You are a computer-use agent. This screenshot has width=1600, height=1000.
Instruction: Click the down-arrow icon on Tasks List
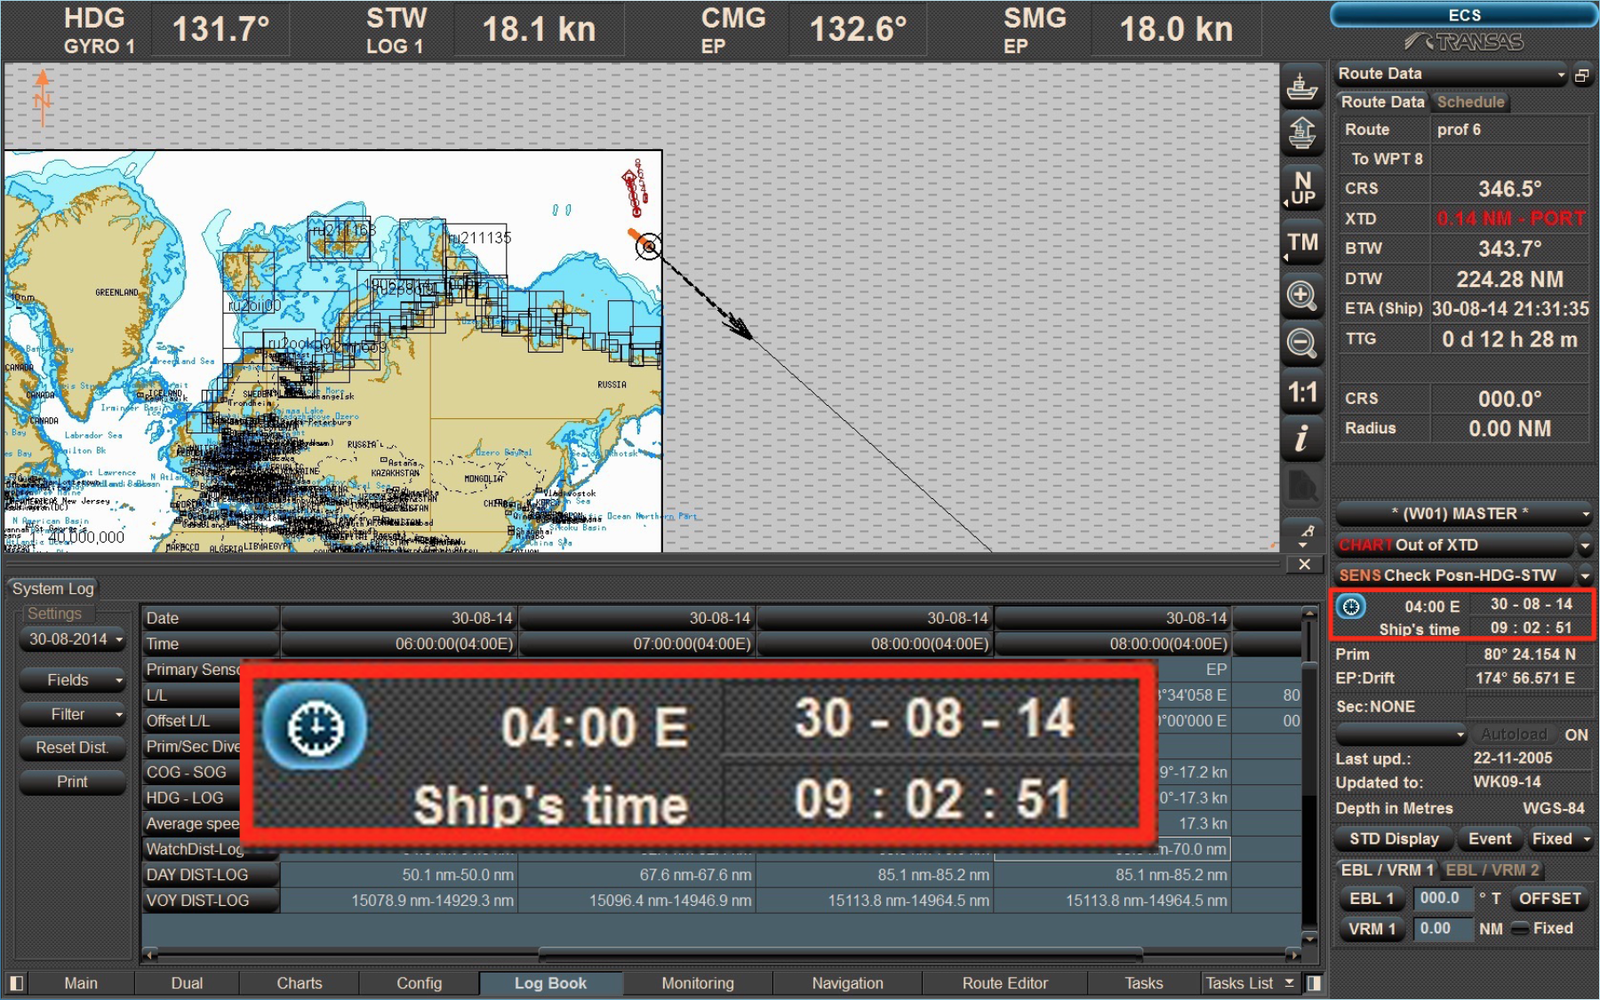1289,983
